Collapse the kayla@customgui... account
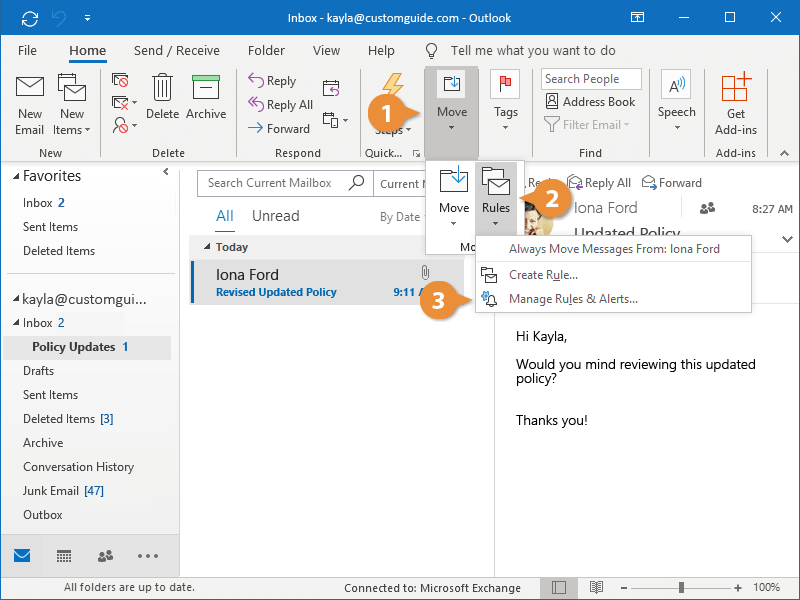800x600 pixels. 16,298
